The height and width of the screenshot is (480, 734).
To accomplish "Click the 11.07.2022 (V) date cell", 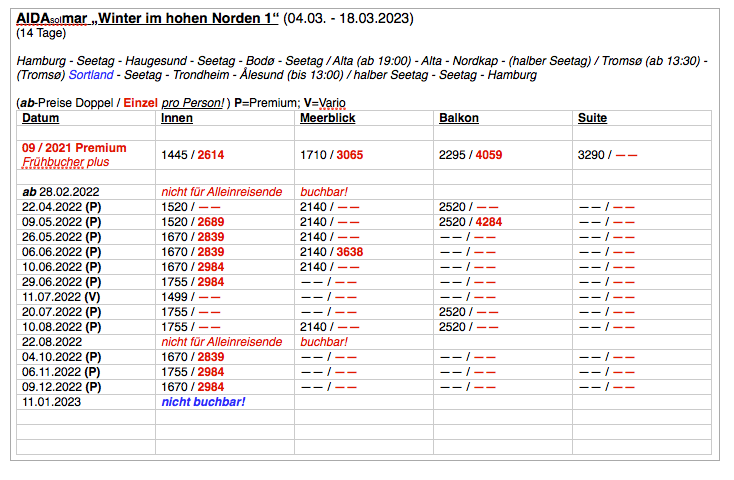I will [x=60, y=297].
